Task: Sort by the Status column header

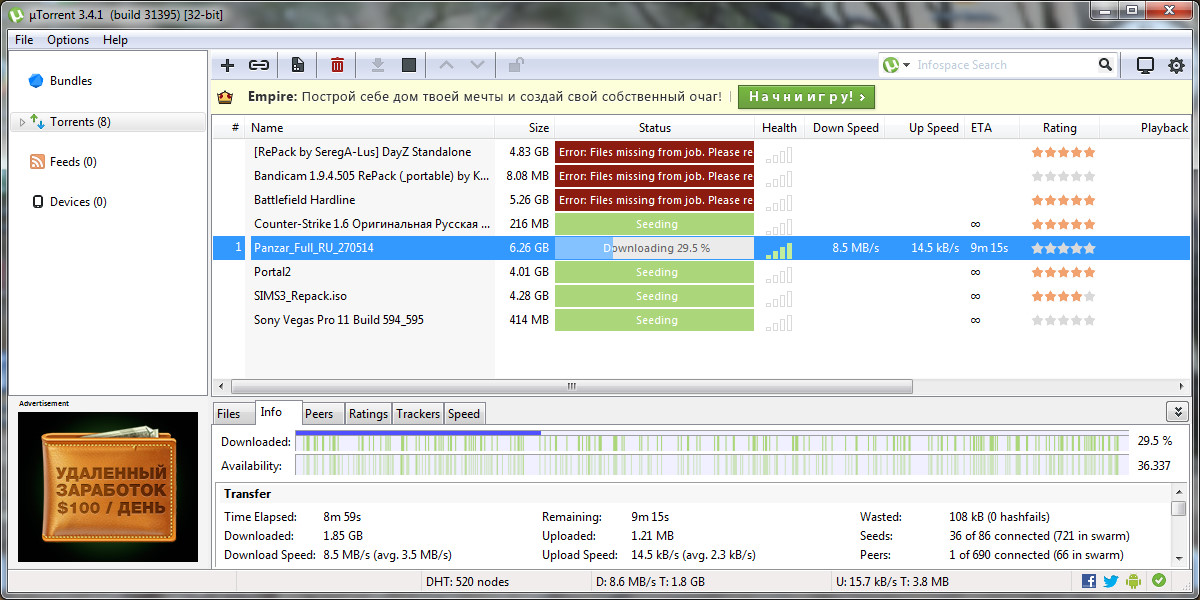Action: (x=655, y=128)
